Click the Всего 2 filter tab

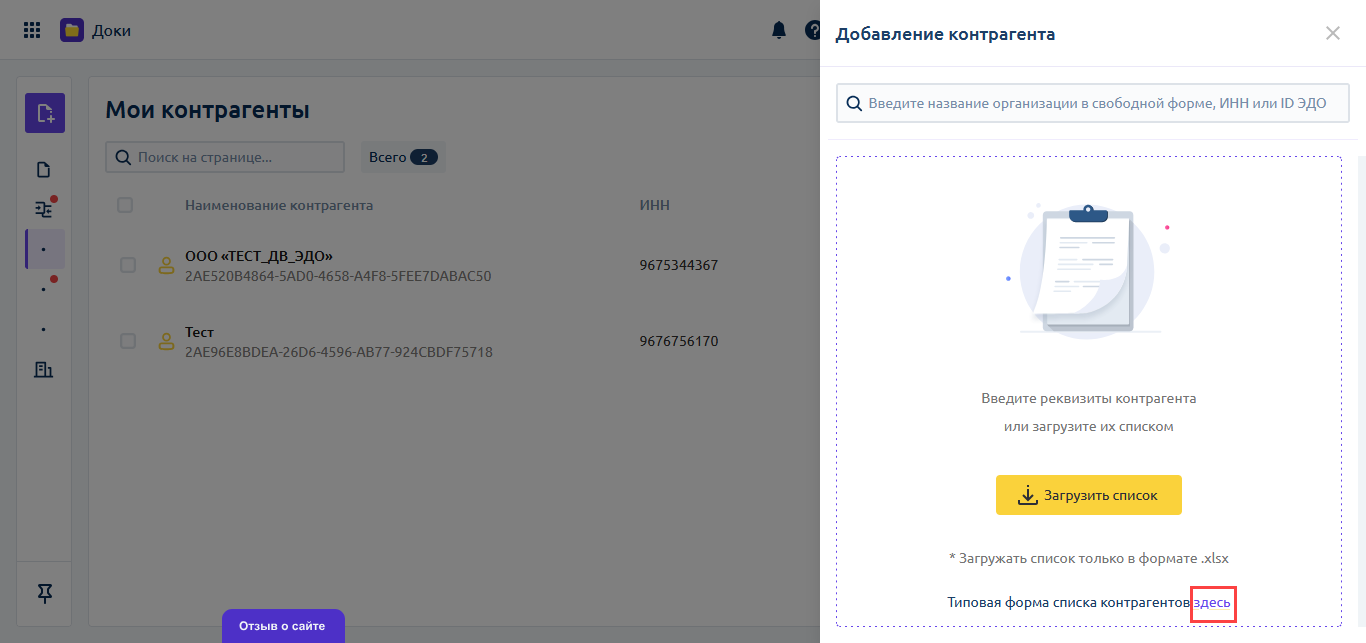(x=403, y=157)
